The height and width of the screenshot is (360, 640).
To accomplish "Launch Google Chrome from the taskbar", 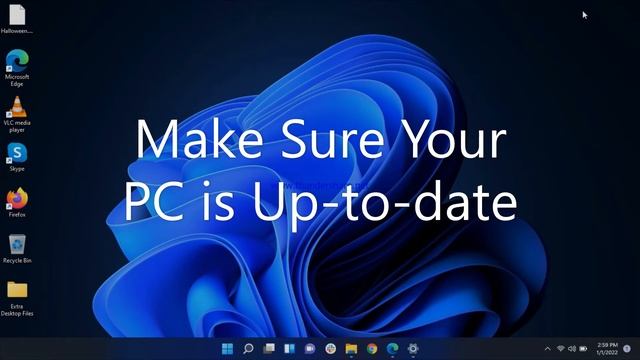I will pos(372,349).
